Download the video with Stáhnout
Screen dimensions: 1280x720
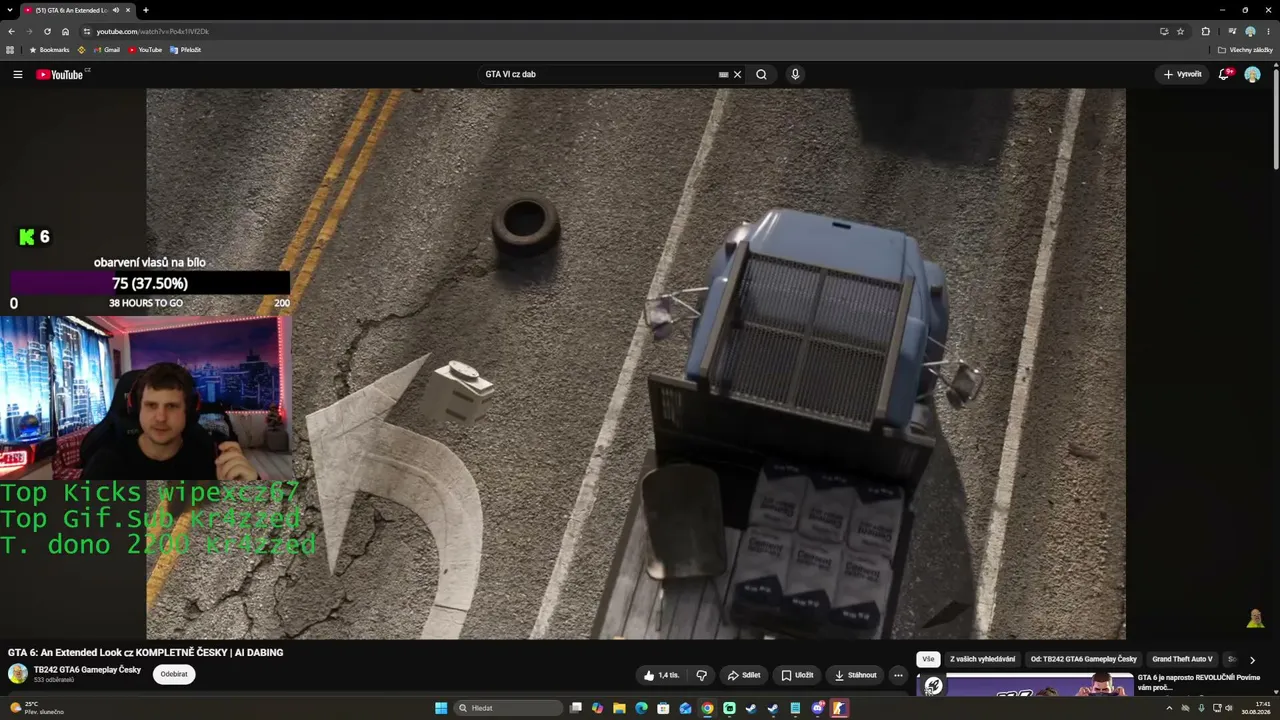point(855,675)
